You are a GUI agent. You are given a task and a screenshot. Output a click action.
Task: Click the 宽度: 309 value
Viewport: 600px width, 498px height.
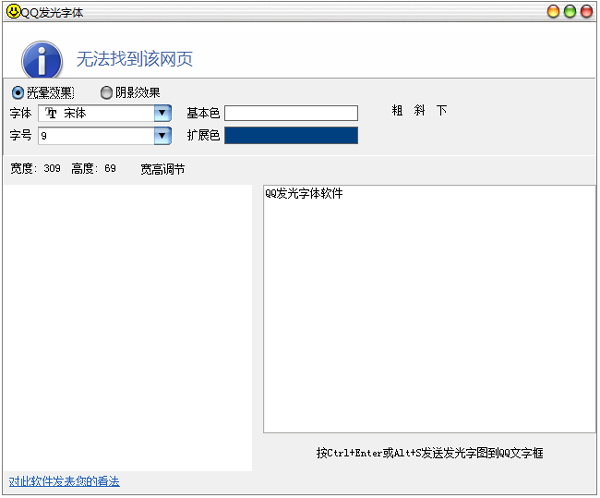[35, 168]
